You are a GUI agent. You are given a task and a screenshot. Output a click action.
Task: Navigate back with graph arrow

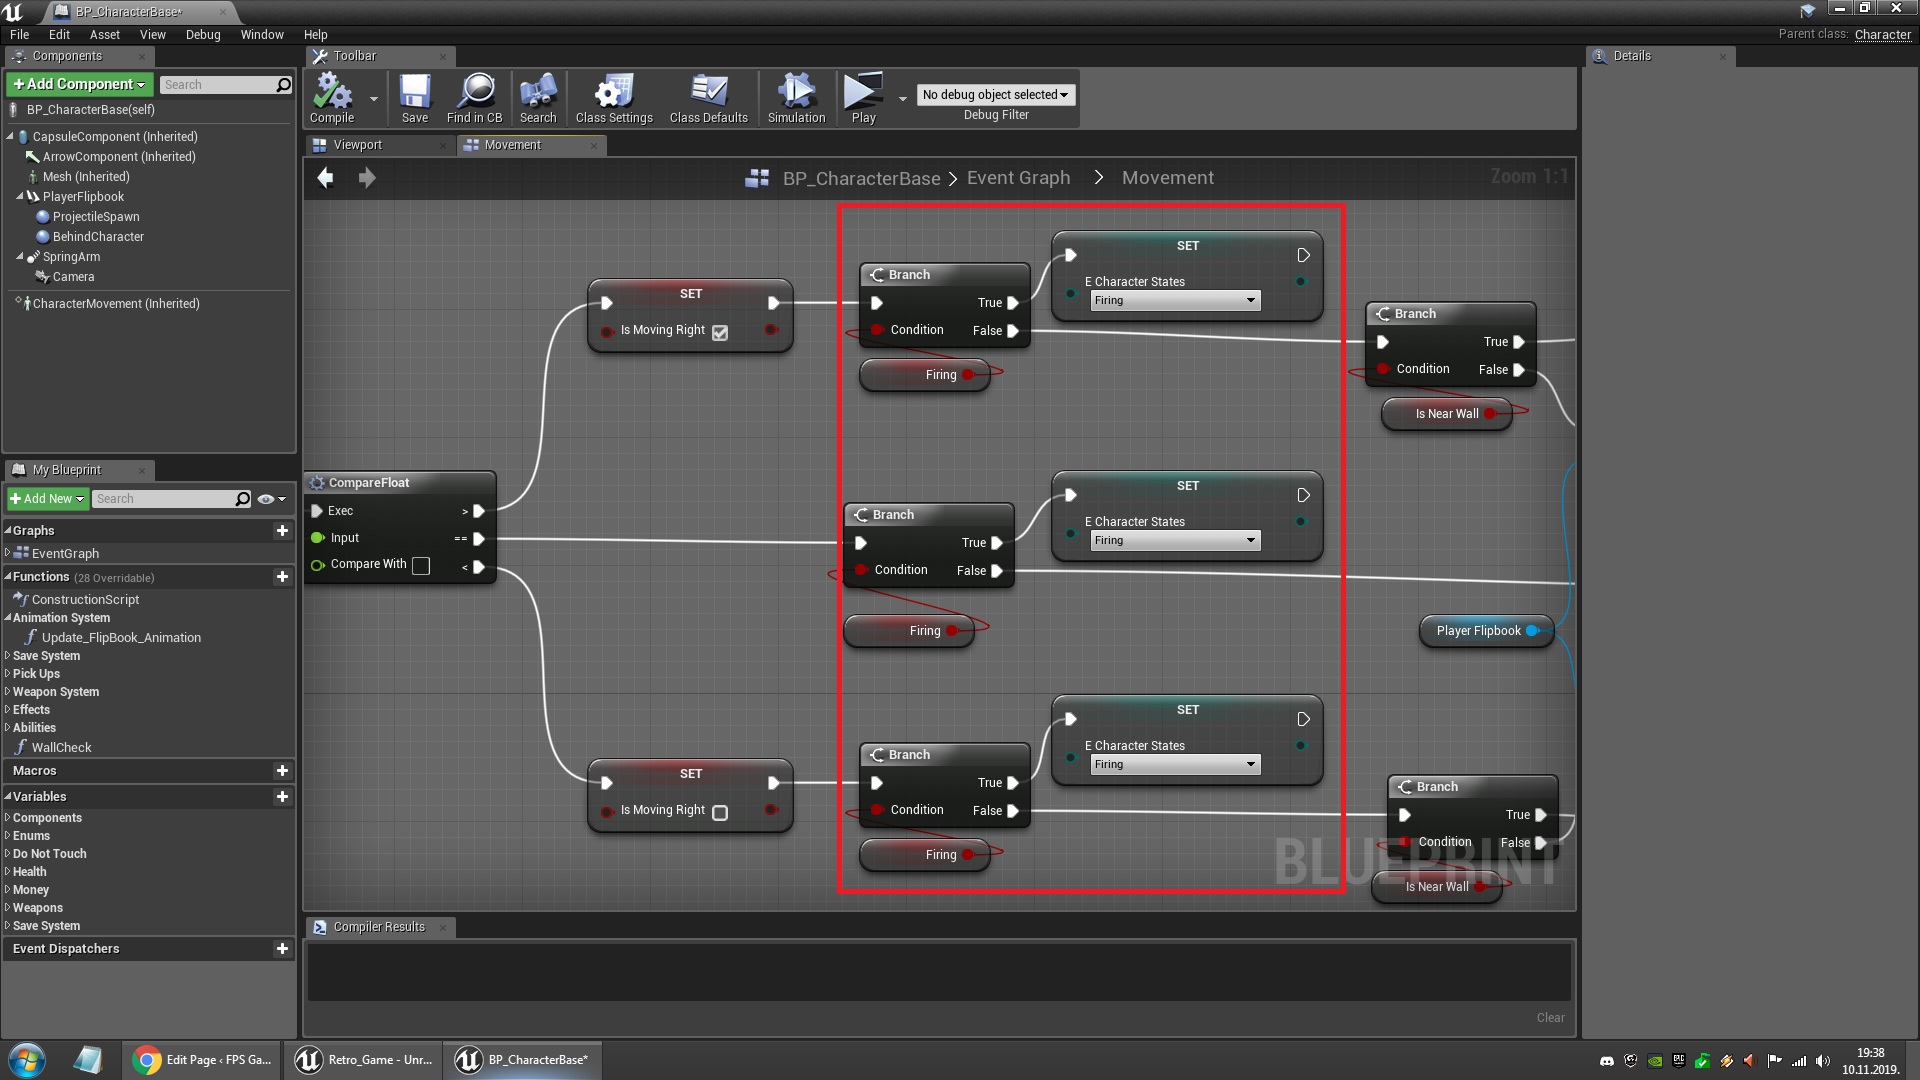point(326,178)
